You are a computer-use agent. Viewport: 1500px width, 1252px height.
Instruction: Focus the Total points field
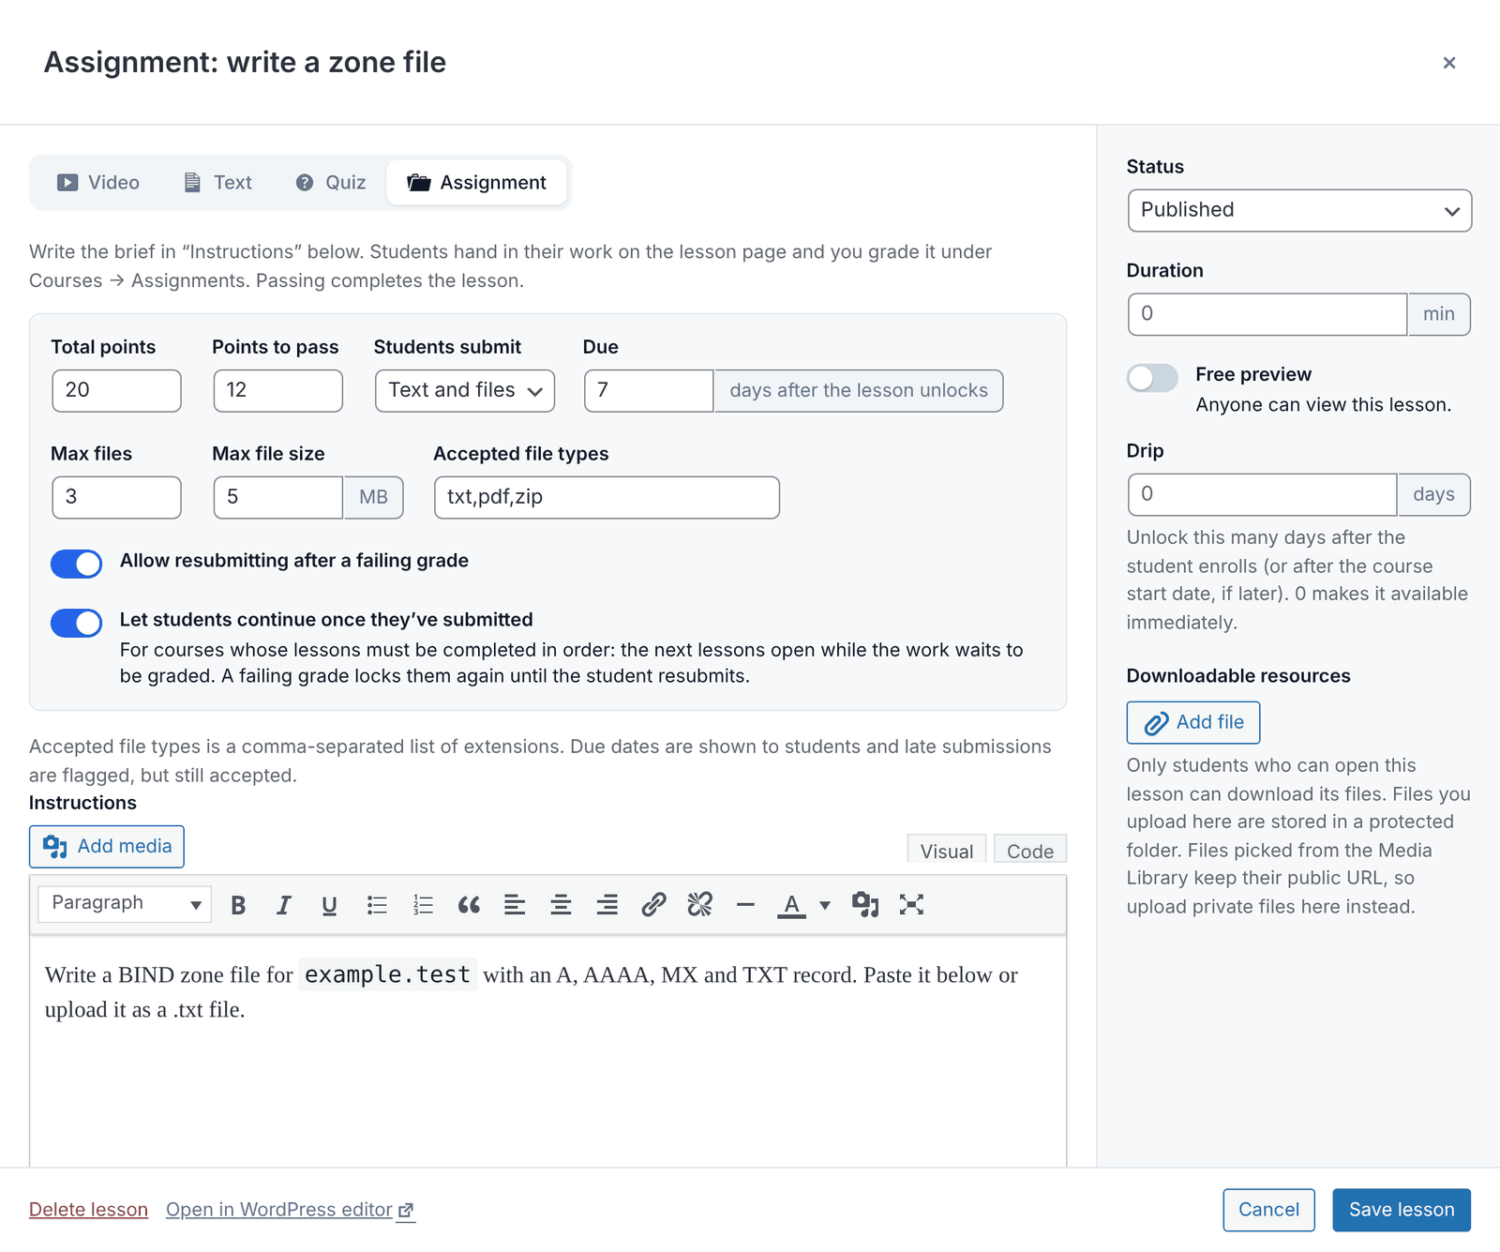[116, 391]
